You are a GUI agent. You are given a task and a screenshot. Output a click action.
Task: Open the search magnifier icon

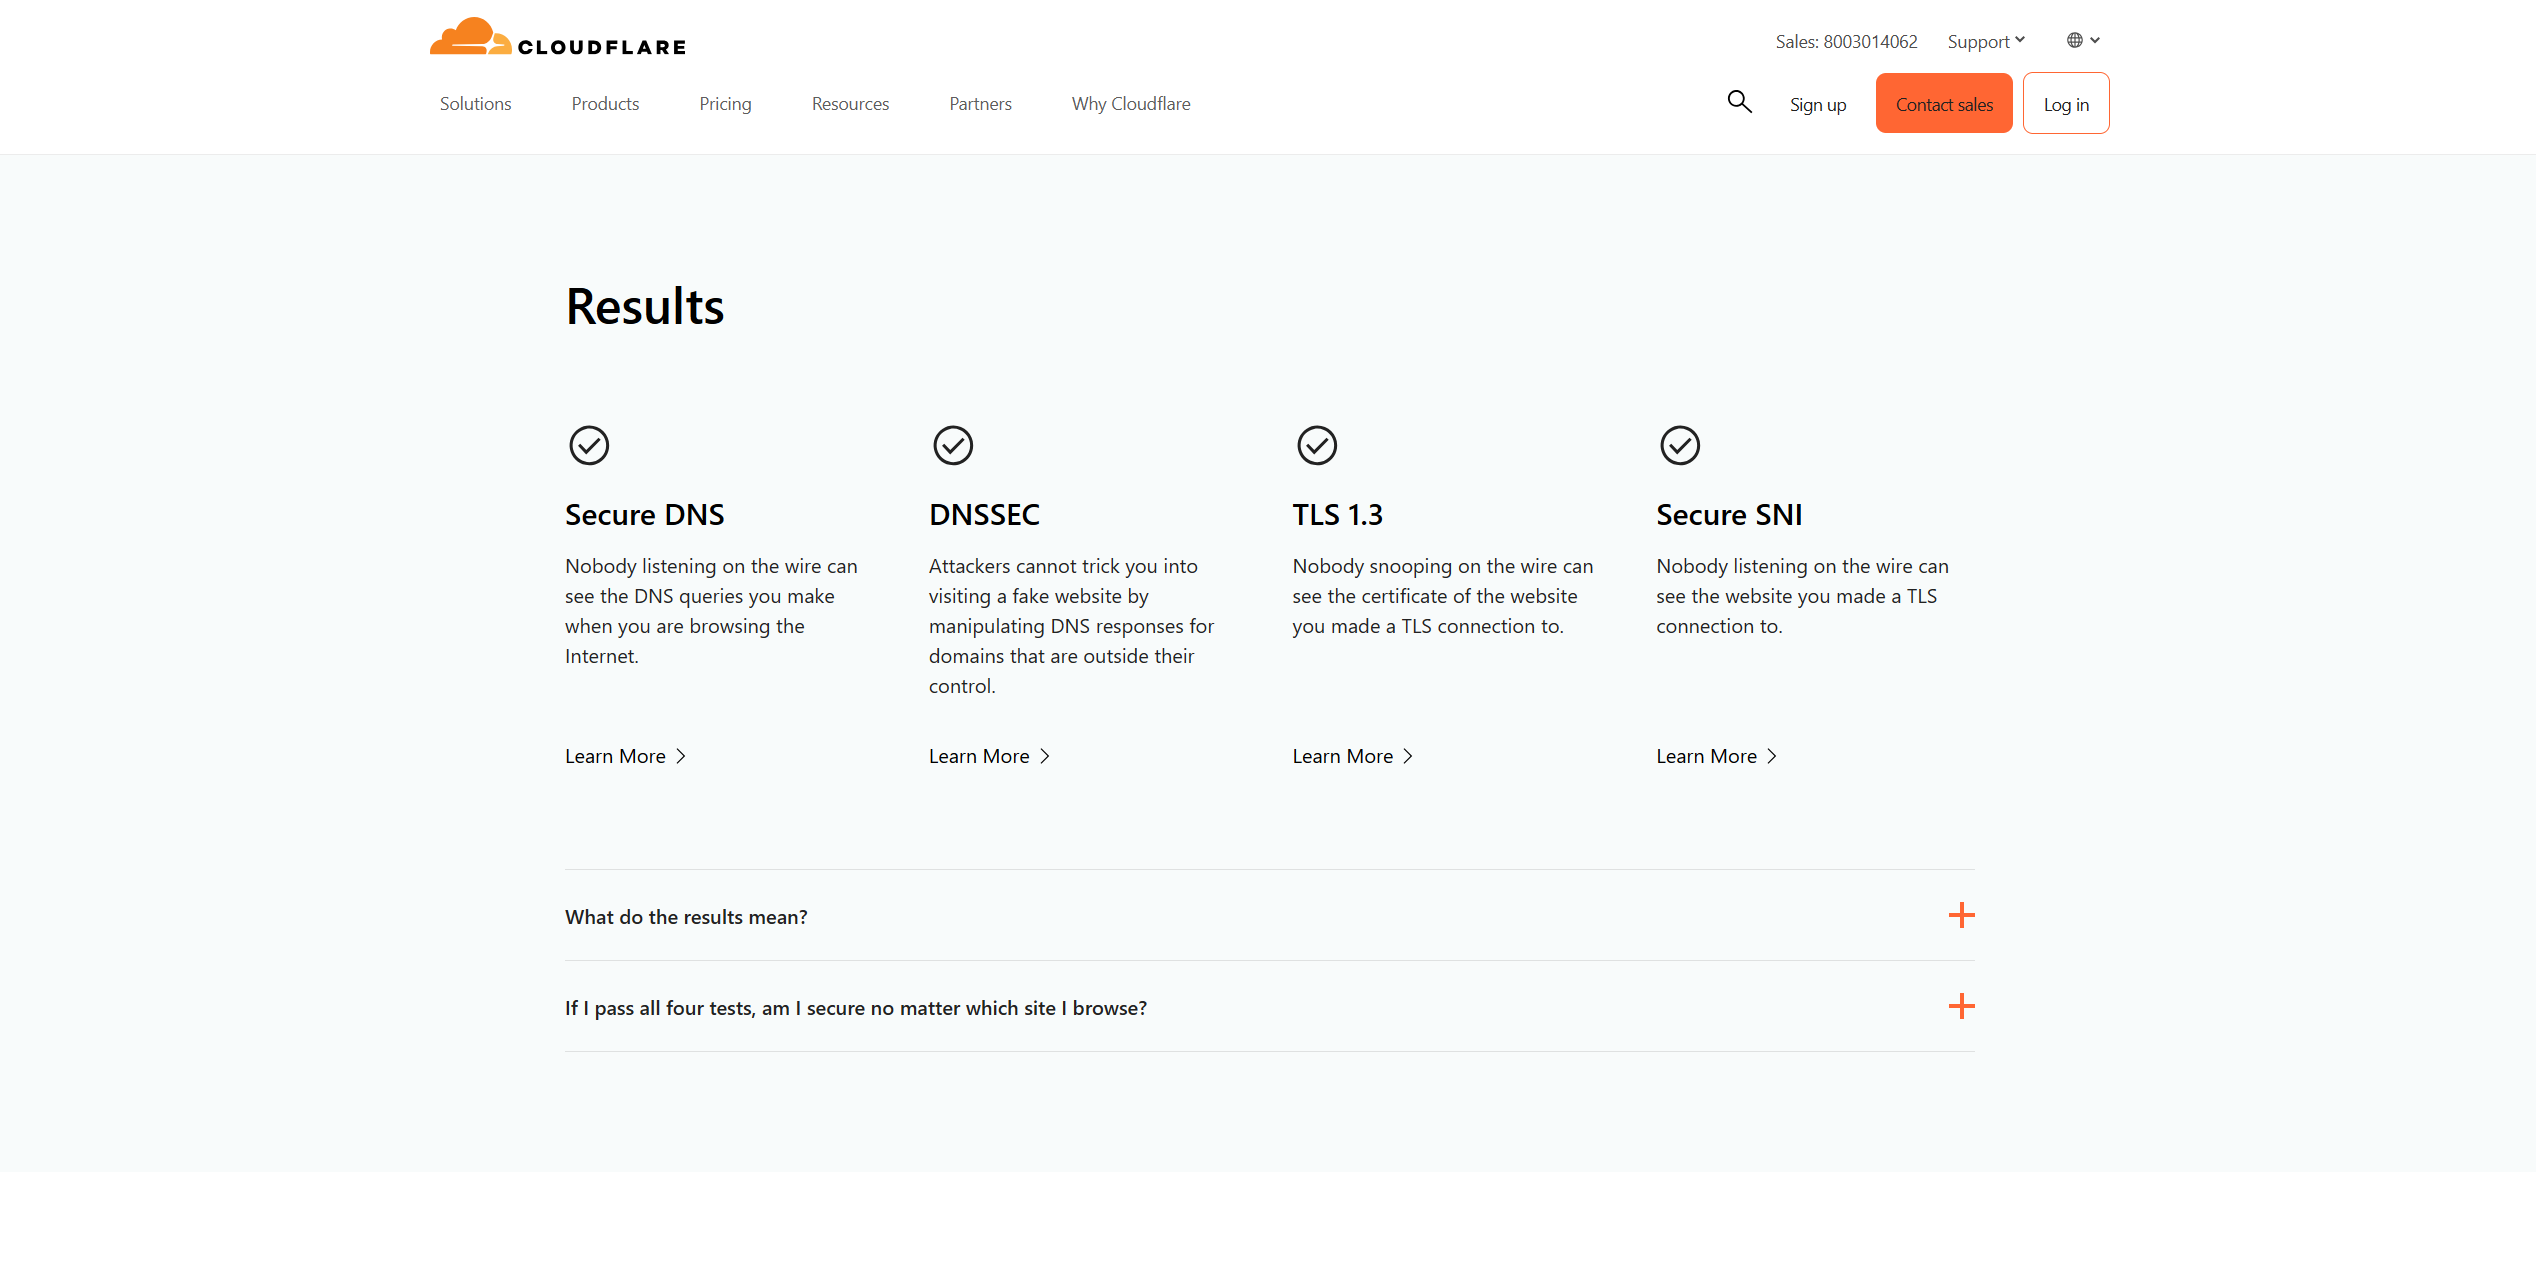(1739, 102)
